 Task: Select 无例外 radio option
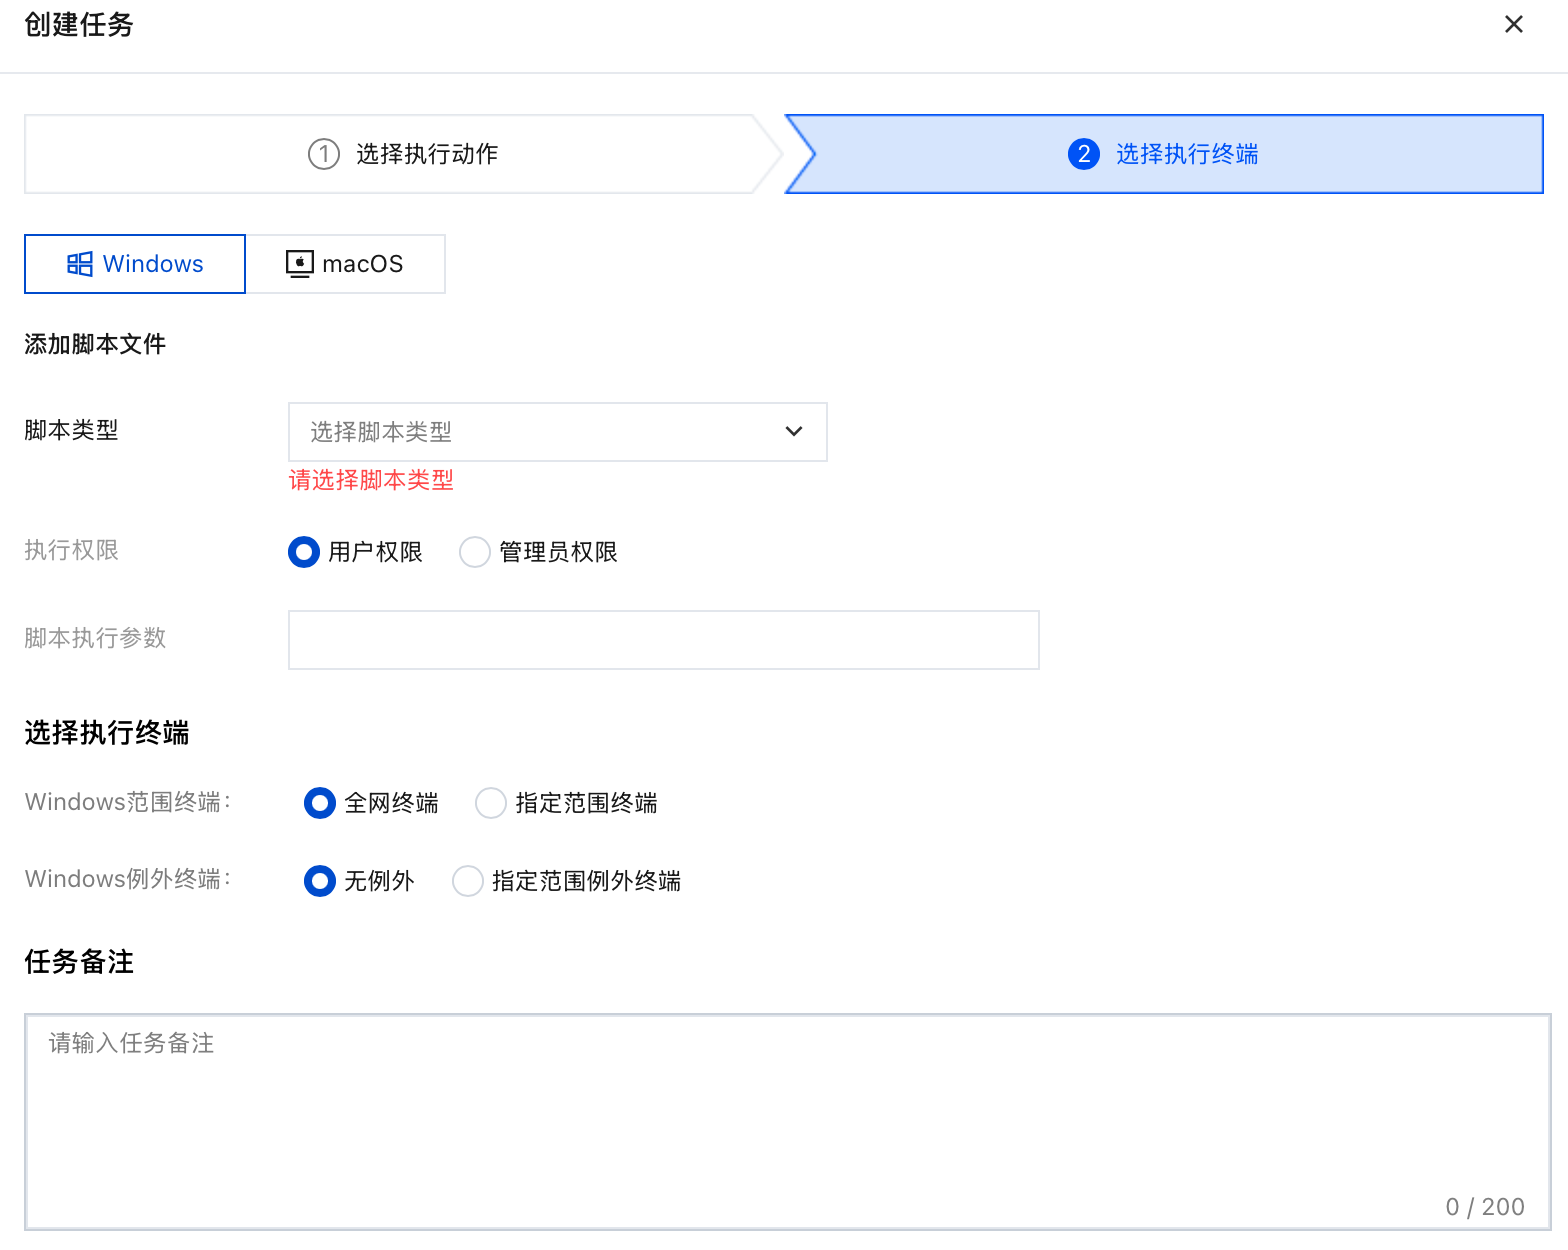coord(320,881)
